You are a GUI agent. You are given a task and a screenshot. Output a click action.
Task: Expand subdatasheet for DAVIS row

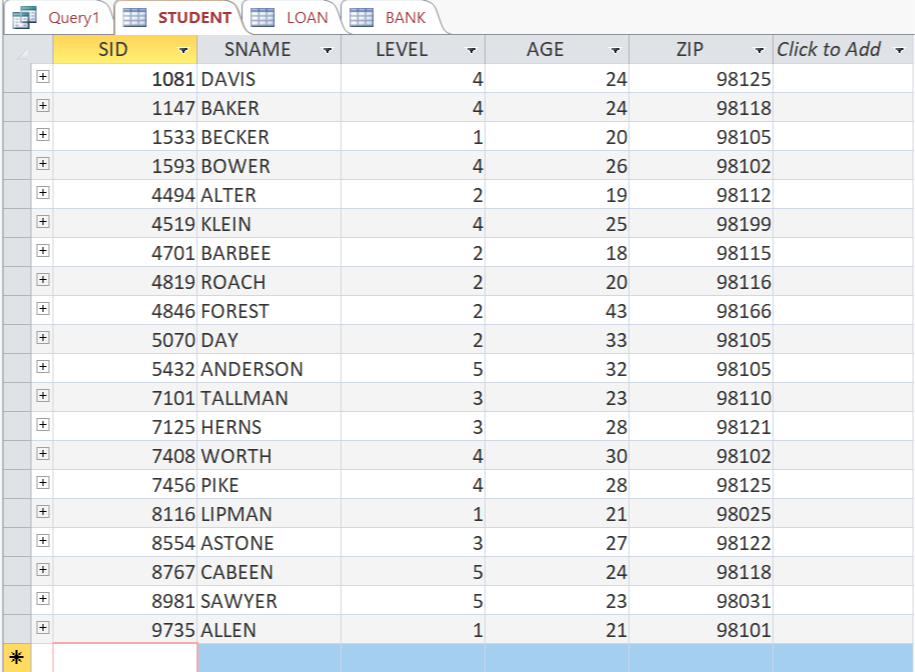point(43,76)
